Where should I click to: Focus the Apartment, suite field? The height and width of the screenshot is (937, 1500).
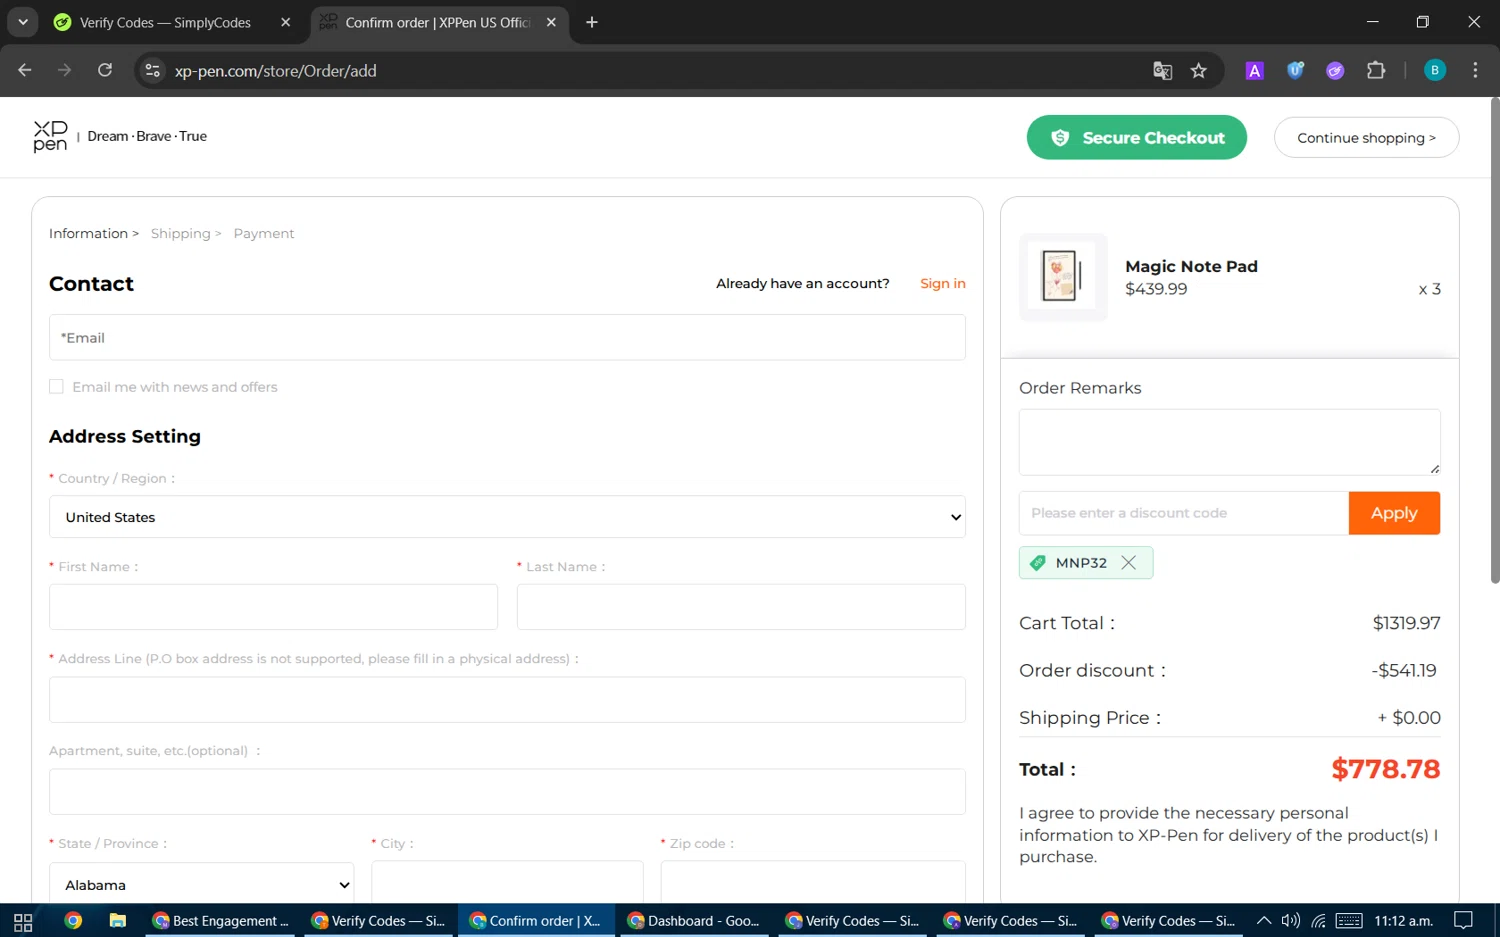(507, 792)
